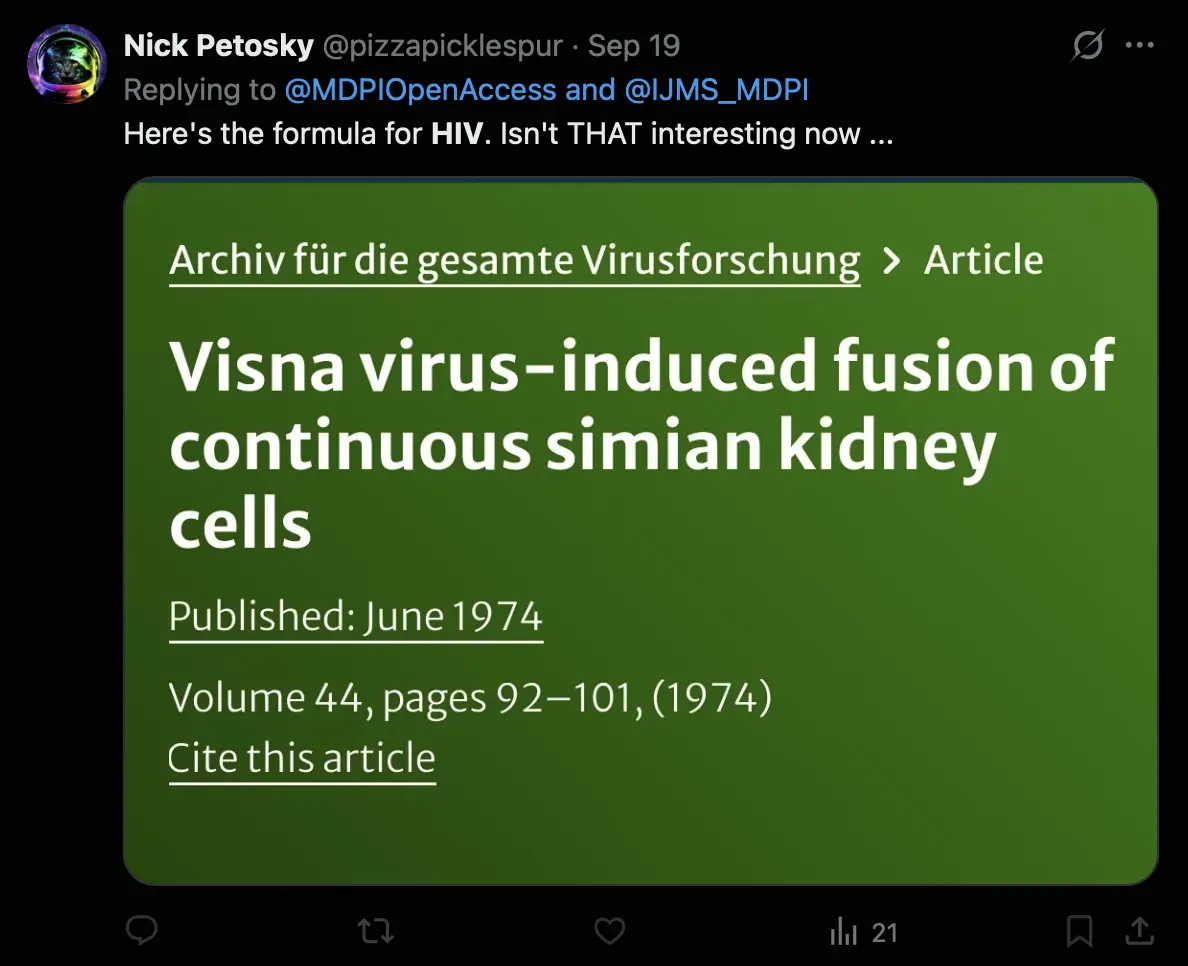Like the tweet with heart icon

pyautogui.click(x=609, y=932)
